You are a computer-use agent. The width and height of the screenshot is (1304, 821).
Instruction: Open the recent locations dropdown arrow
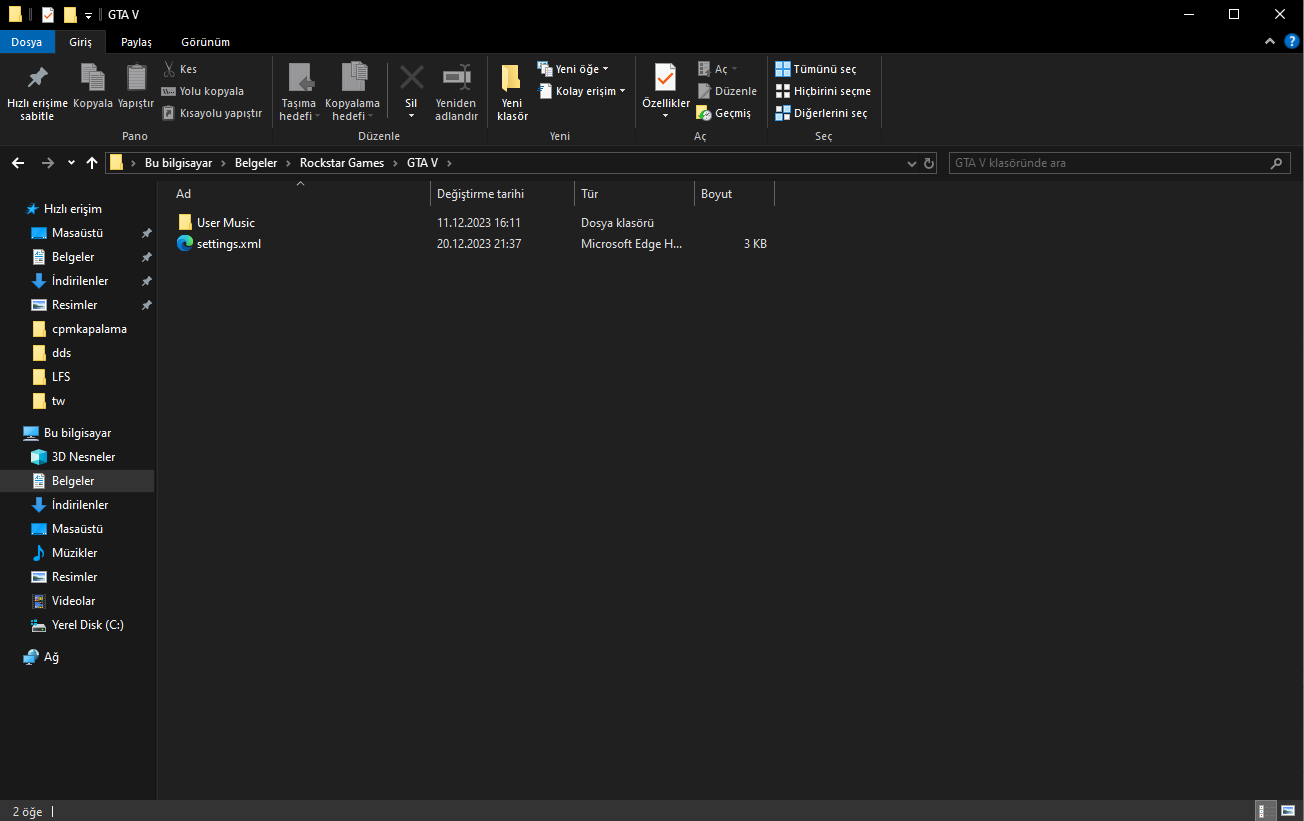click(71, 163)
